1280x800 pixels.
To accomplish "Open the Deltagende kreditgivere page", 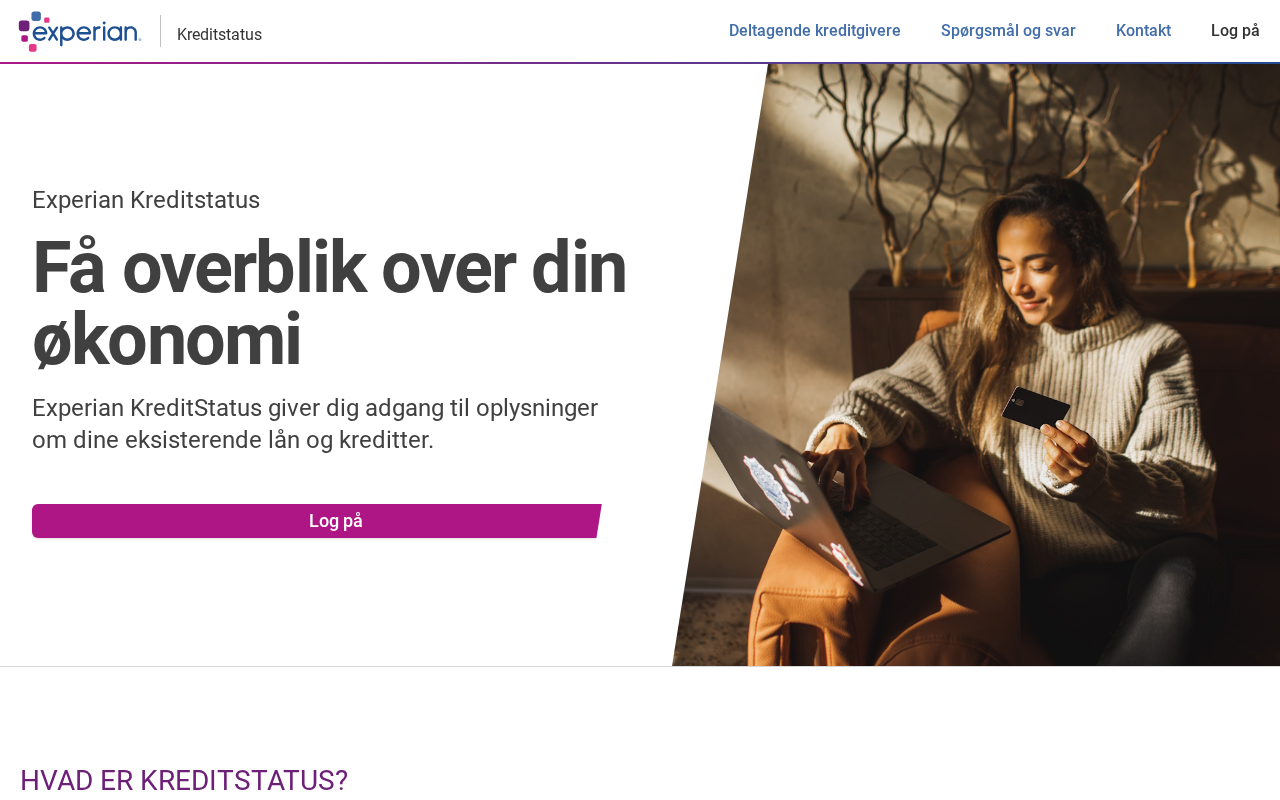I will pyautogui.click(x=814, y=30).
